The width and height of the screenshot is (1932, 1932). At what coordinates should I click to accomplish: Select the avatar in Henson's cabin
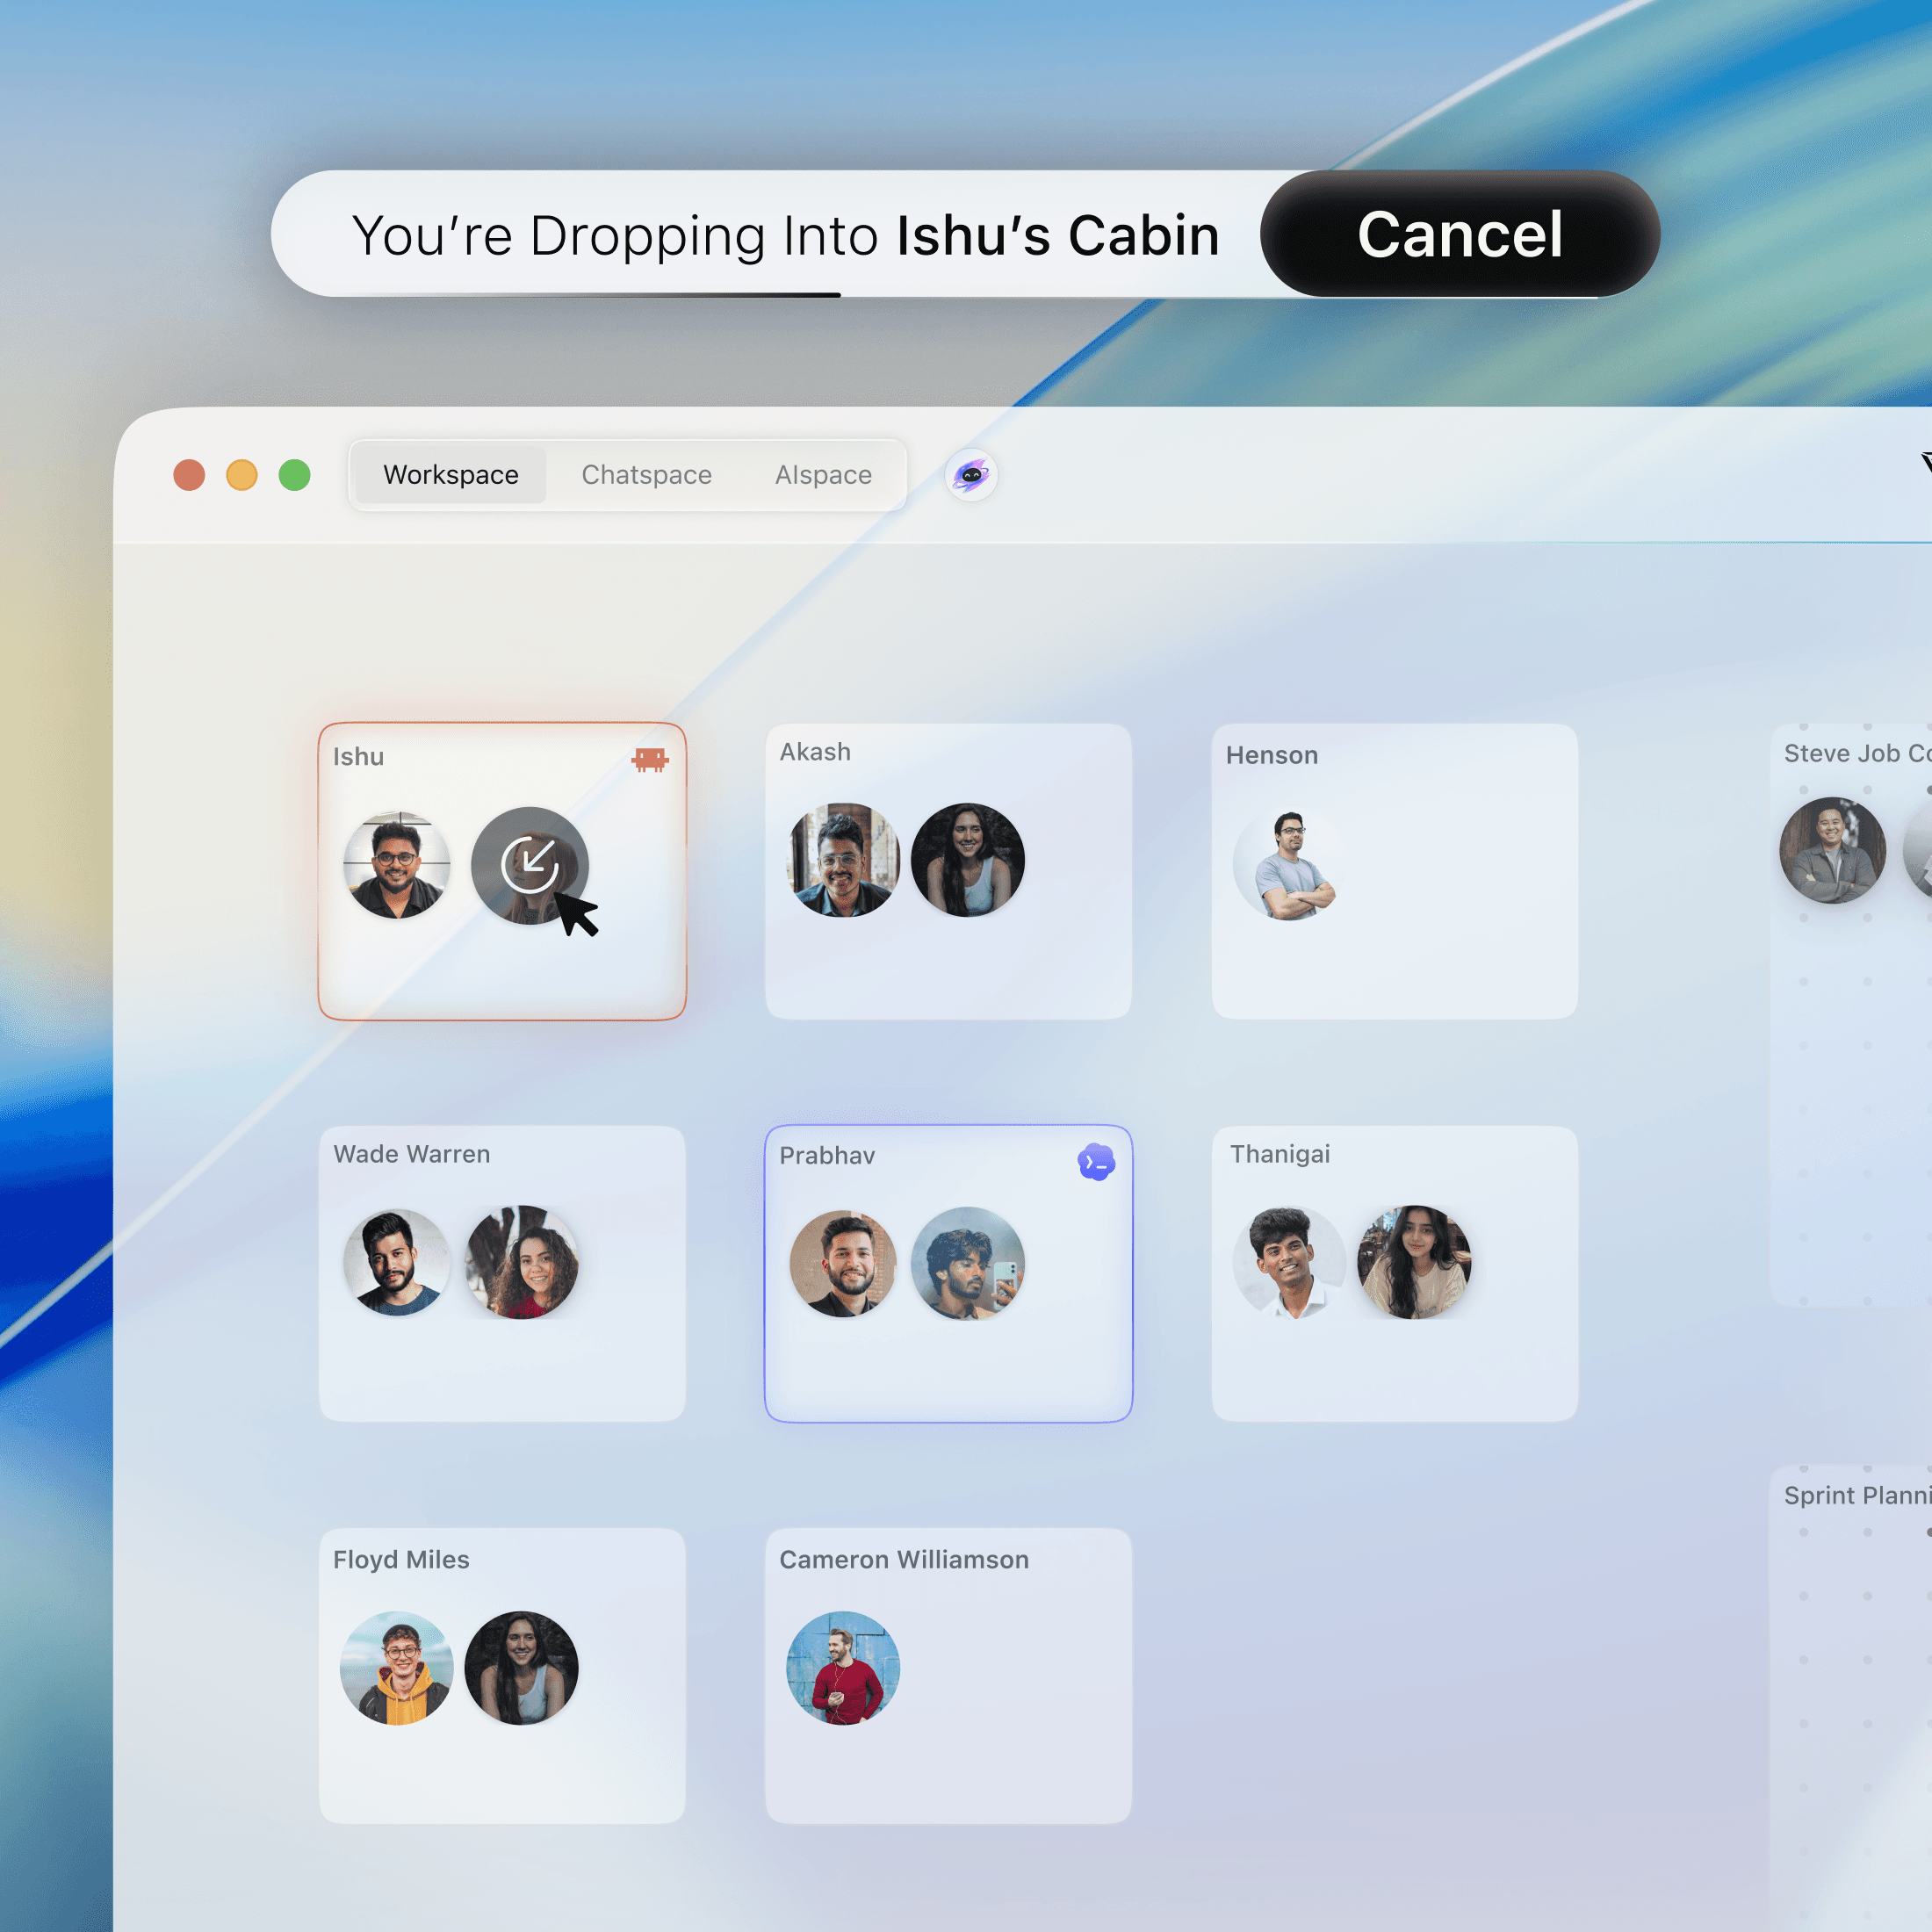pos(1290,864)
